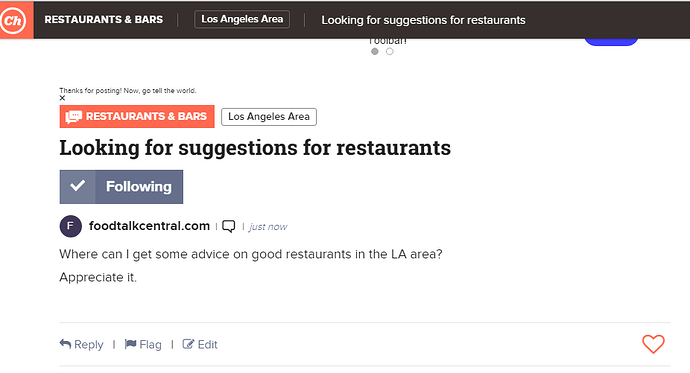The image size is (690, 373).
Task: Like the post with heart icon
Action: (653, 344)
